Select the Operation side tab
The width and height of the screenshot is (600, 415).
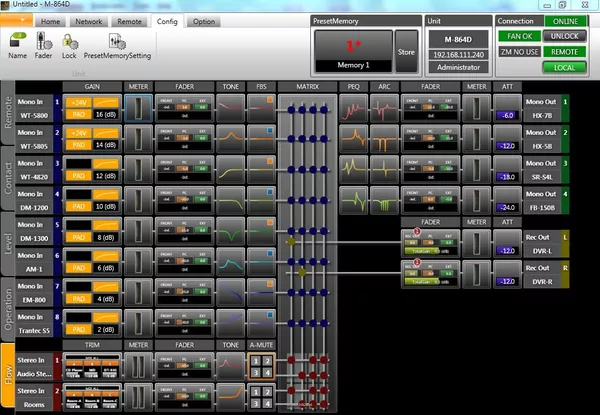coord(8,309)
